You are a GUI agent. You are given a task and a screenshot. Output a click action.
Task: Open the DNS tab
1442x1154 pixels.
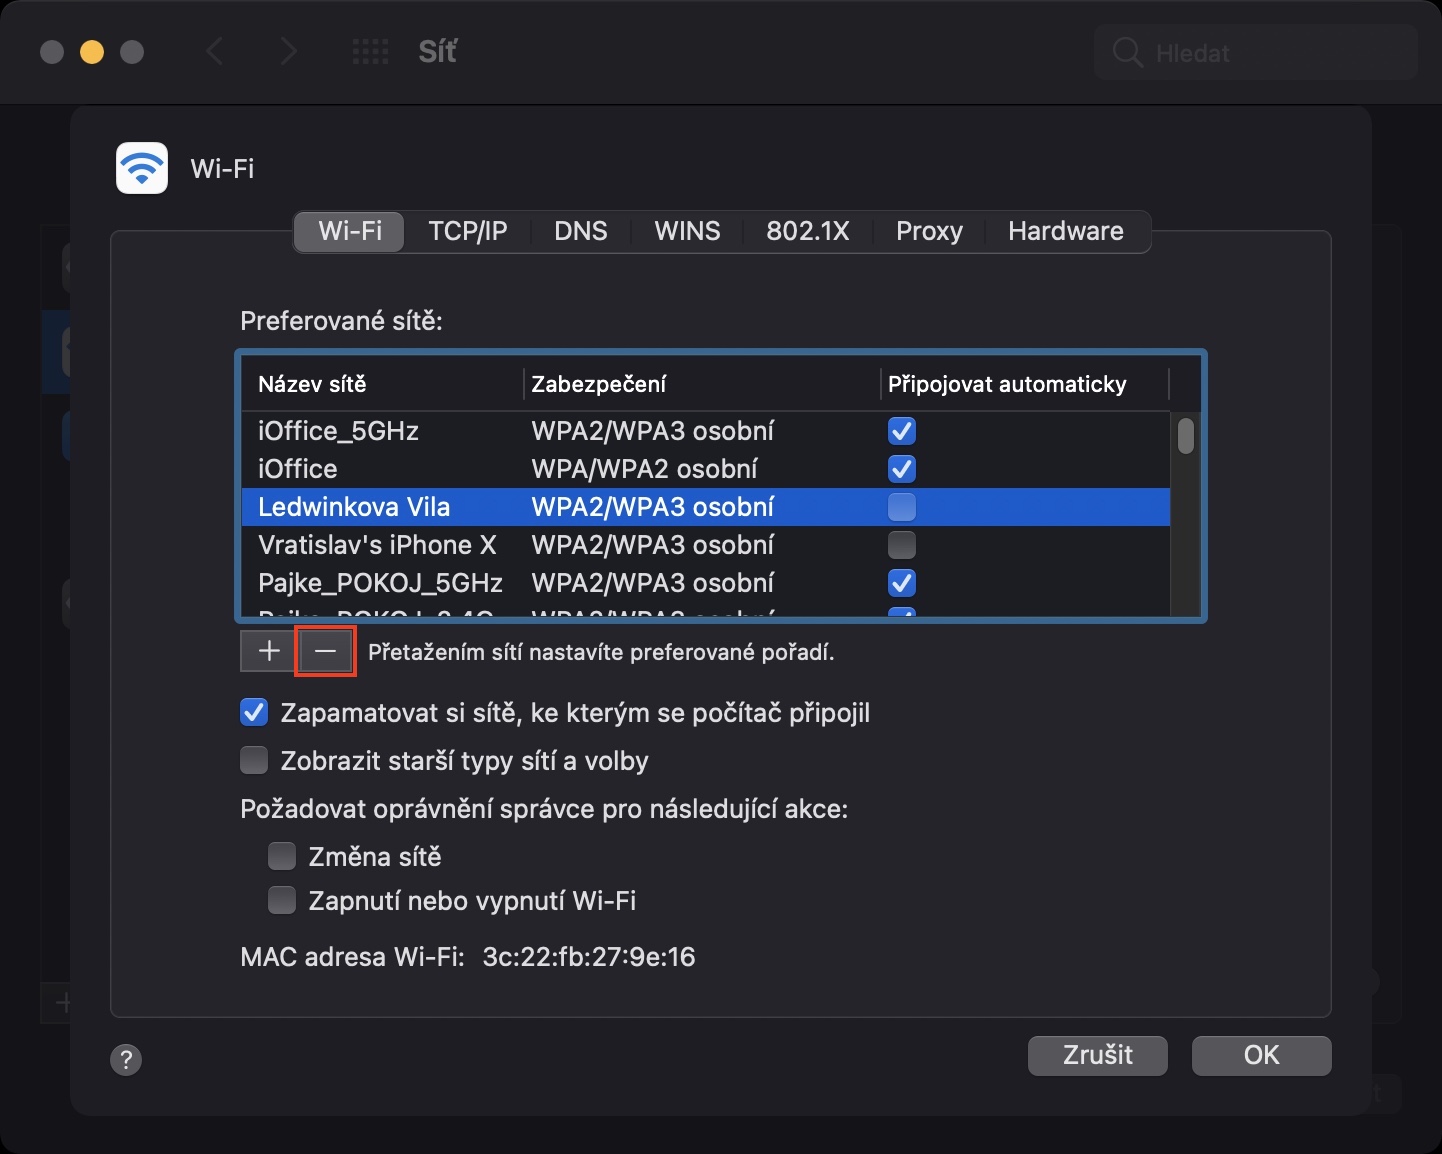[x=580, y=231]
